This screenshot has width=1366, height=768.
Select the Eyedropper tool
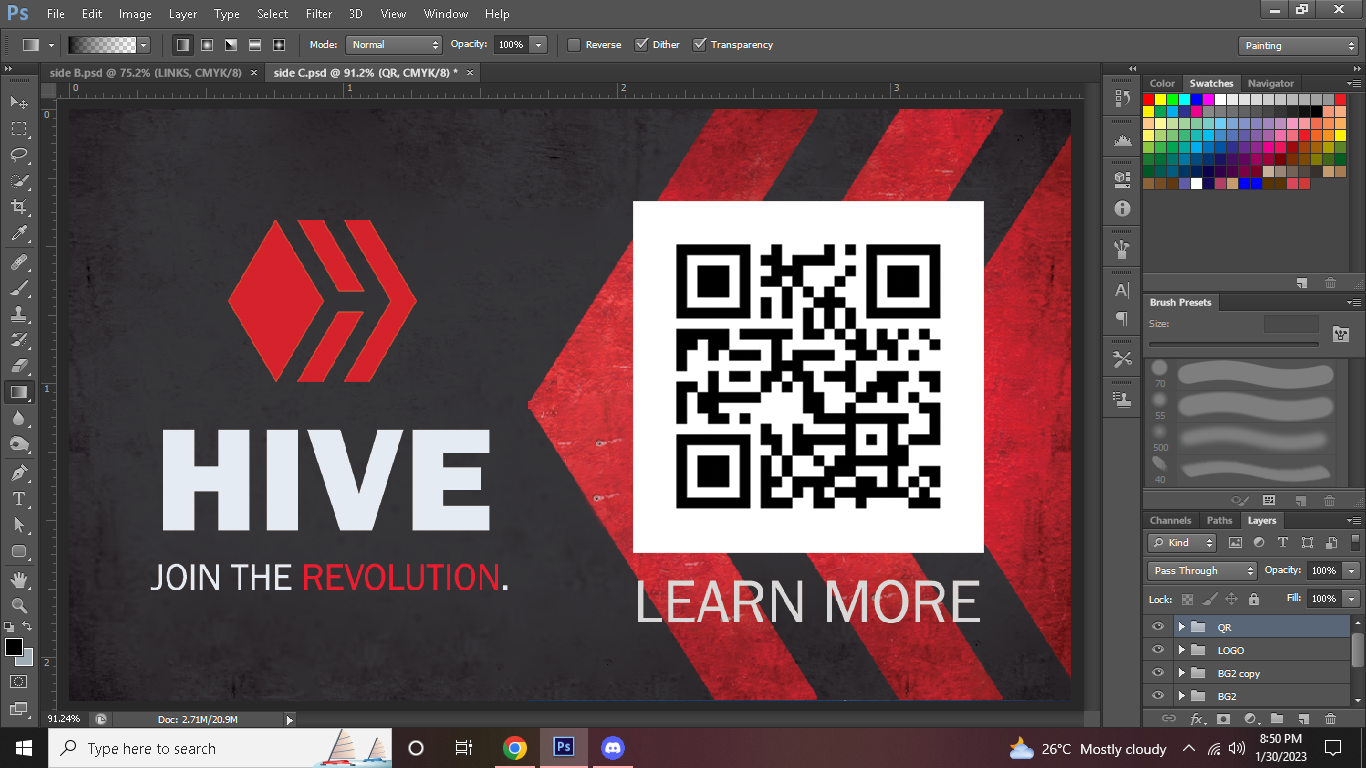pos(19,234)
